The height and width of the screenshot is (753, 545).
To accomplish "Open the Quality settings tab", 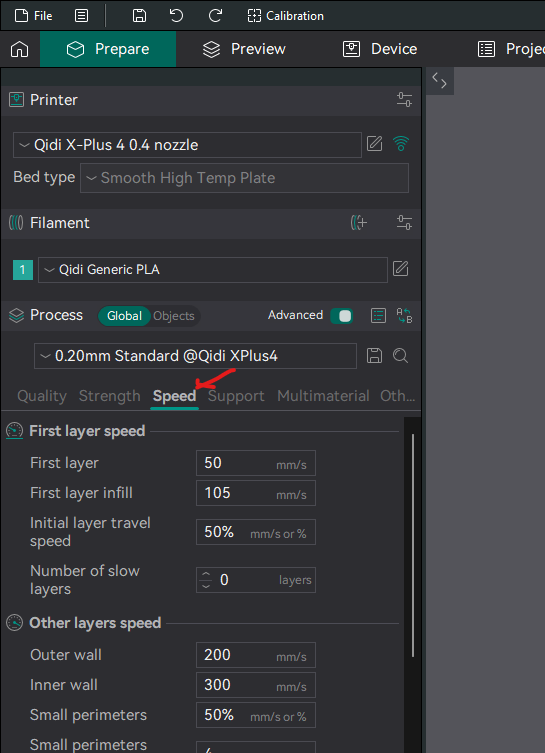I will [x=42, y=396].
